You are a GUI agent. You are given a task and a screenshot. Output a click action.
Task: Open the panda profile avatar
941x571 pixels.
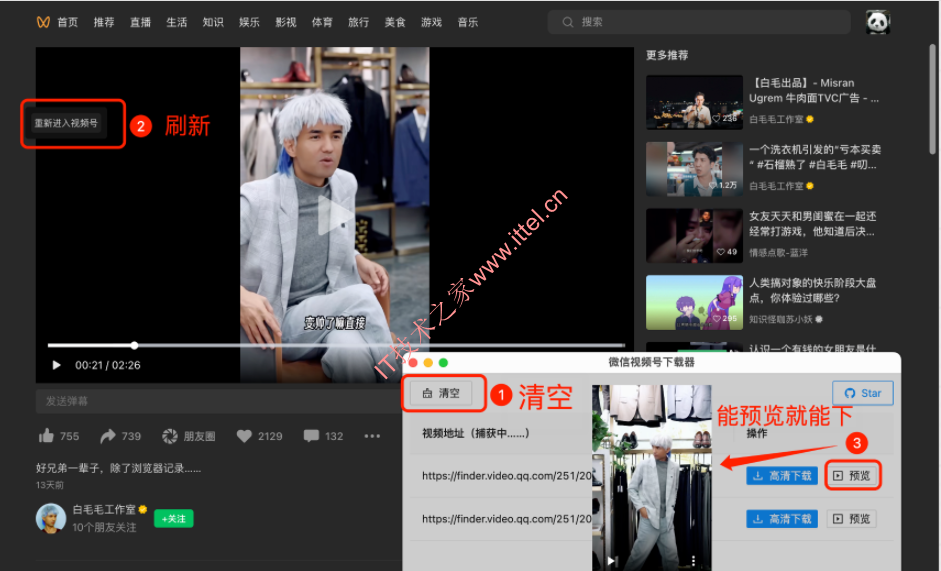[877, 22]
